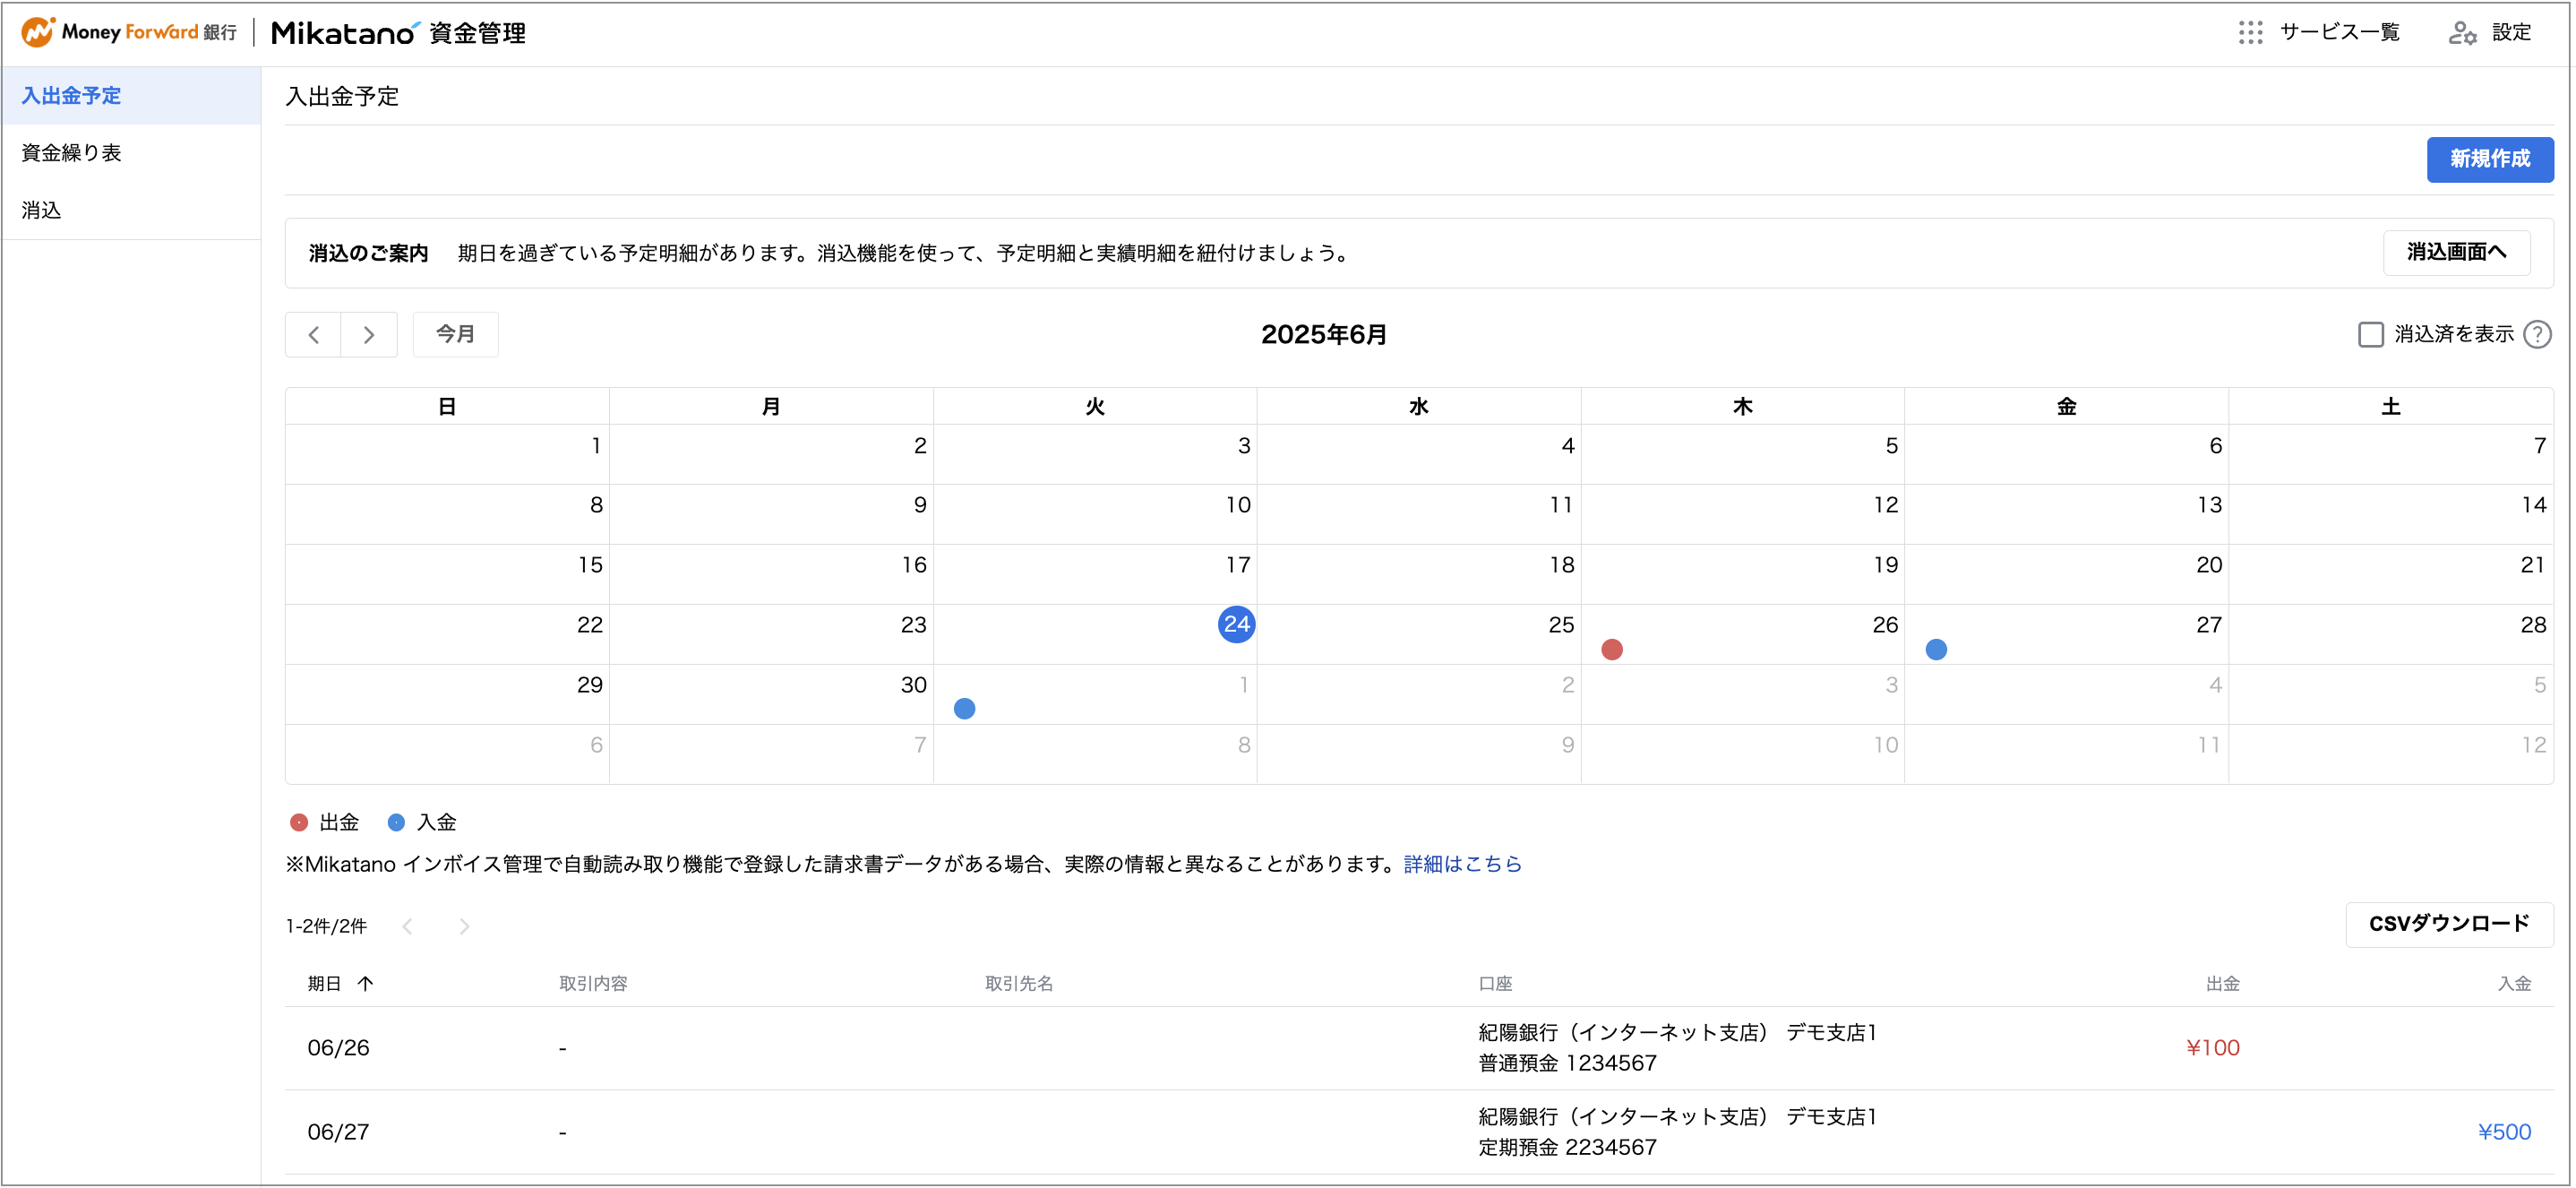The width and height of the screenshot is (2576, 1188).
Task: Click the Mikatano 資金管理 title
Action: click(398, 33)
